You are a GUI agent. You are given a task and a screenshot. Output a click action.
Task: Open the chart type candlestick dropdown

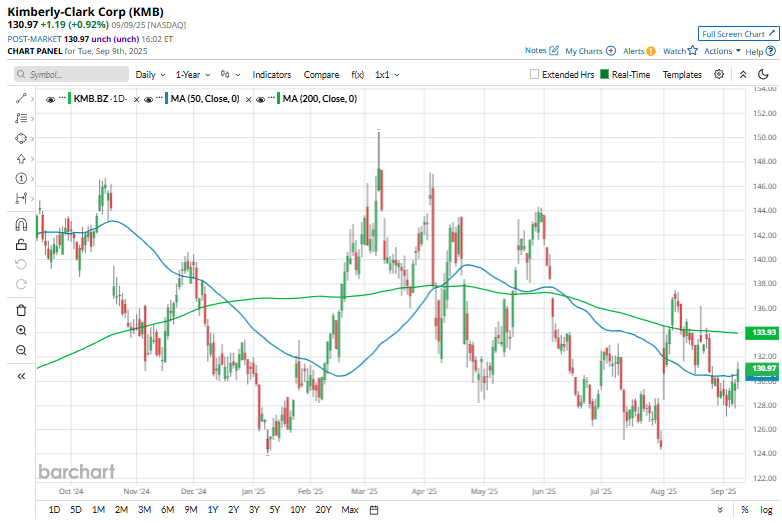pos(230,74)
